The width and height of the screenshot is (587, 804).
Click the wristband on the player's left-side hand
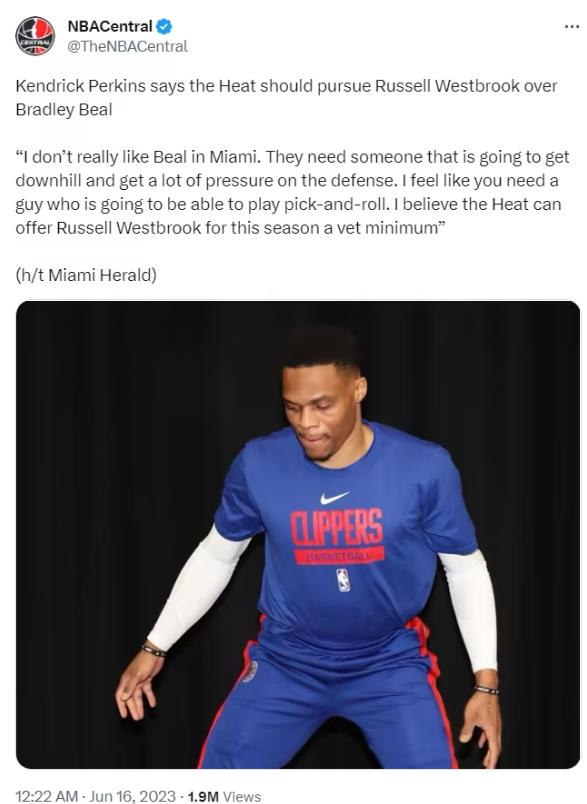click(154, 651)
